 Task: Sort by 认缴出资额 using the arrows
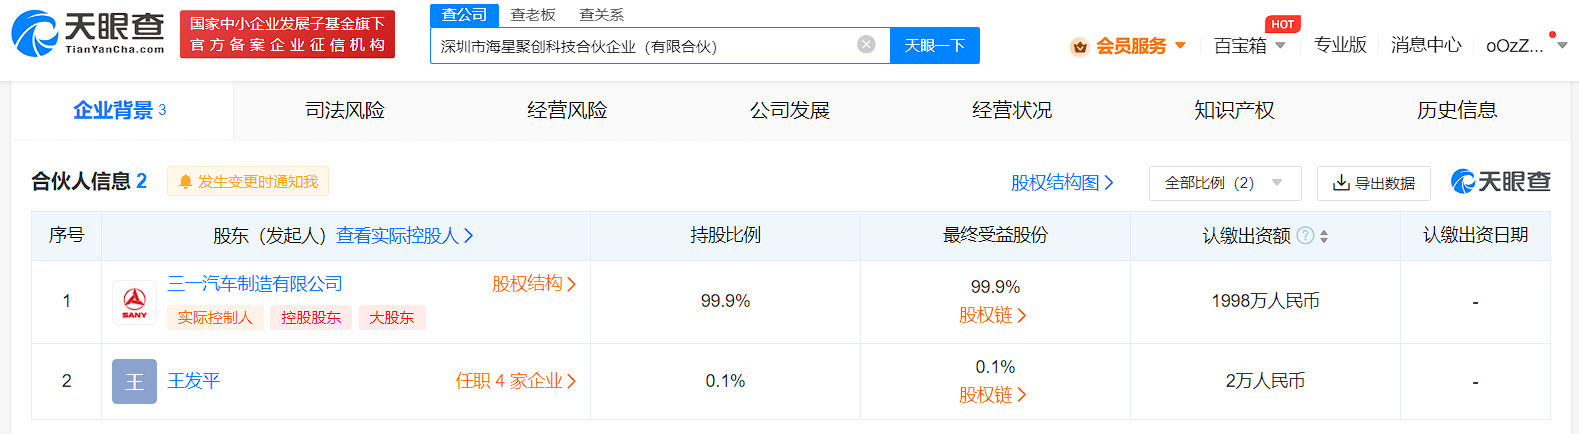tap(1324, 236)
